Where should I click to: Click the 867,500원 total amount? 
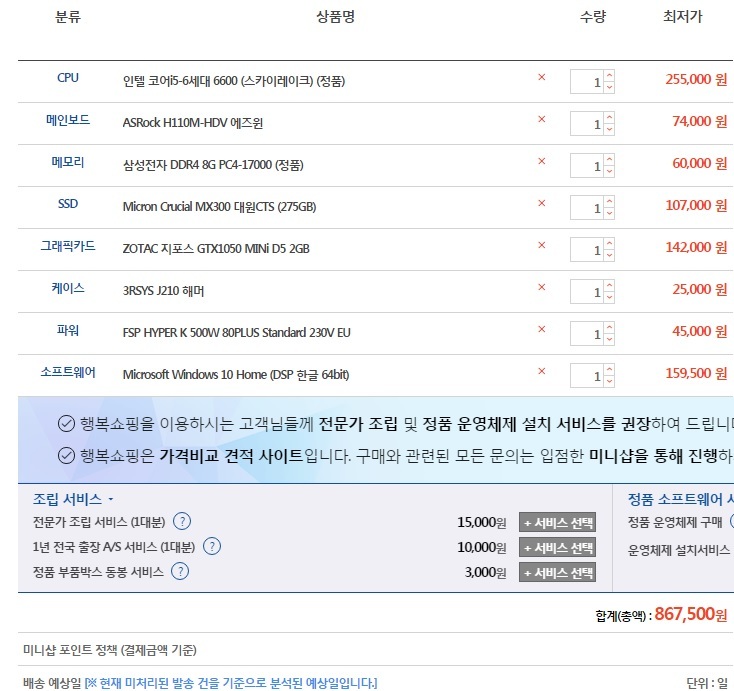point(691,614)
